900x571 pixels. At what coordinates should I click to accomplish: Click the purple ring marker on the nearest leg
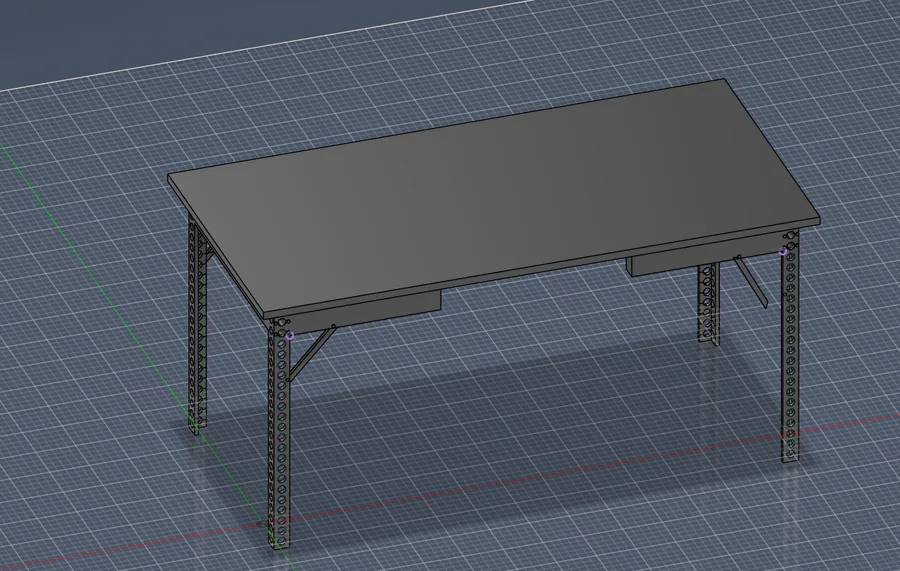click(290, 336)
